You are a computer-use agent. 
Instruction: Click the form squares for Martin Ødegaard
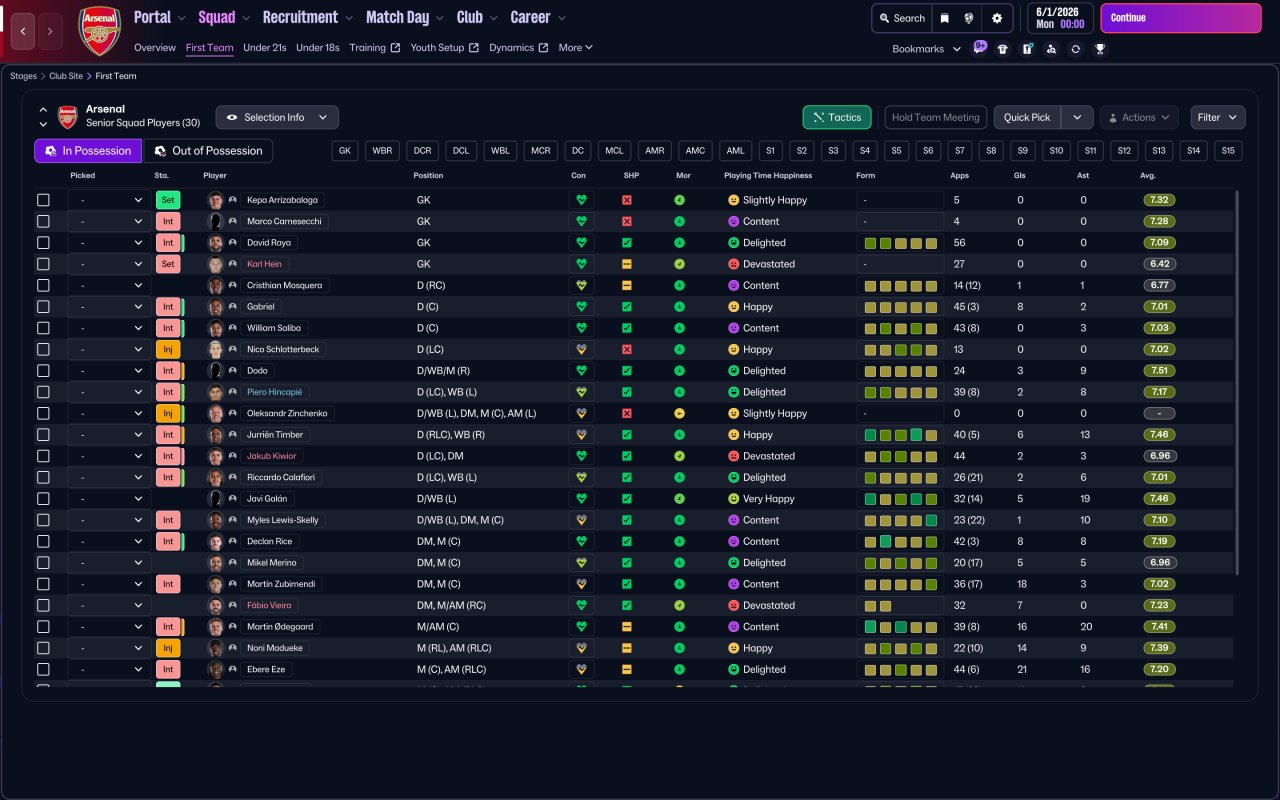(x=901, y=627)
